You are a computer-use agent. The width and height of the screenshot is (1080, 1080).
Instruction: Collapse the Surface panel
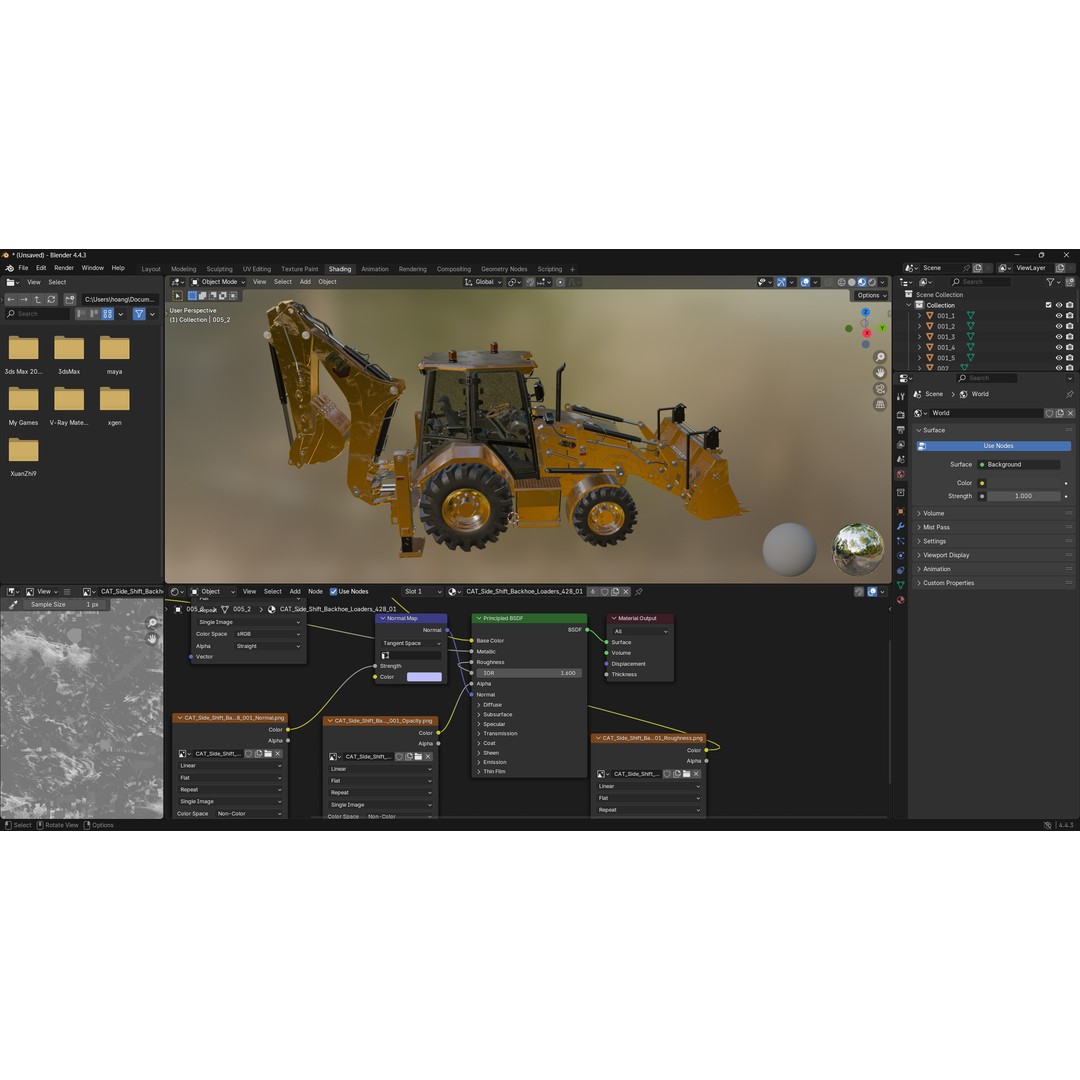coord(992,430)
